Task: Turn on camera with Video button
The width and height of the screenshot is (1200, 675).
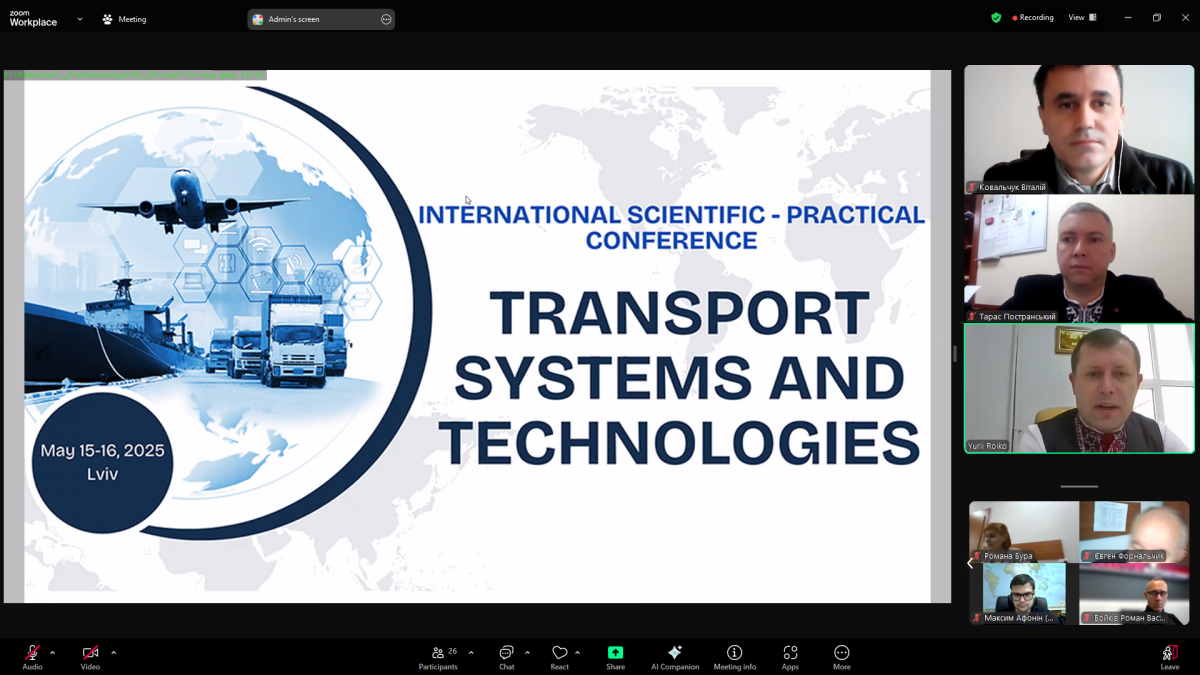Action: point(90,657)
